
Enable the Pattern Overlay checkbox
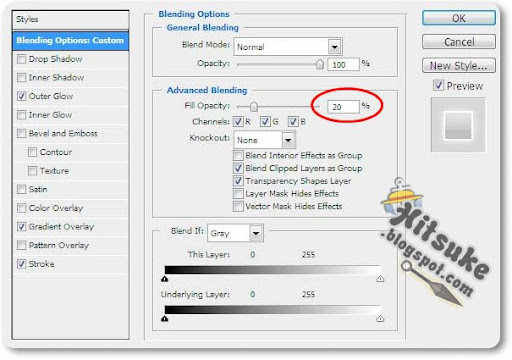coord(21,245)
